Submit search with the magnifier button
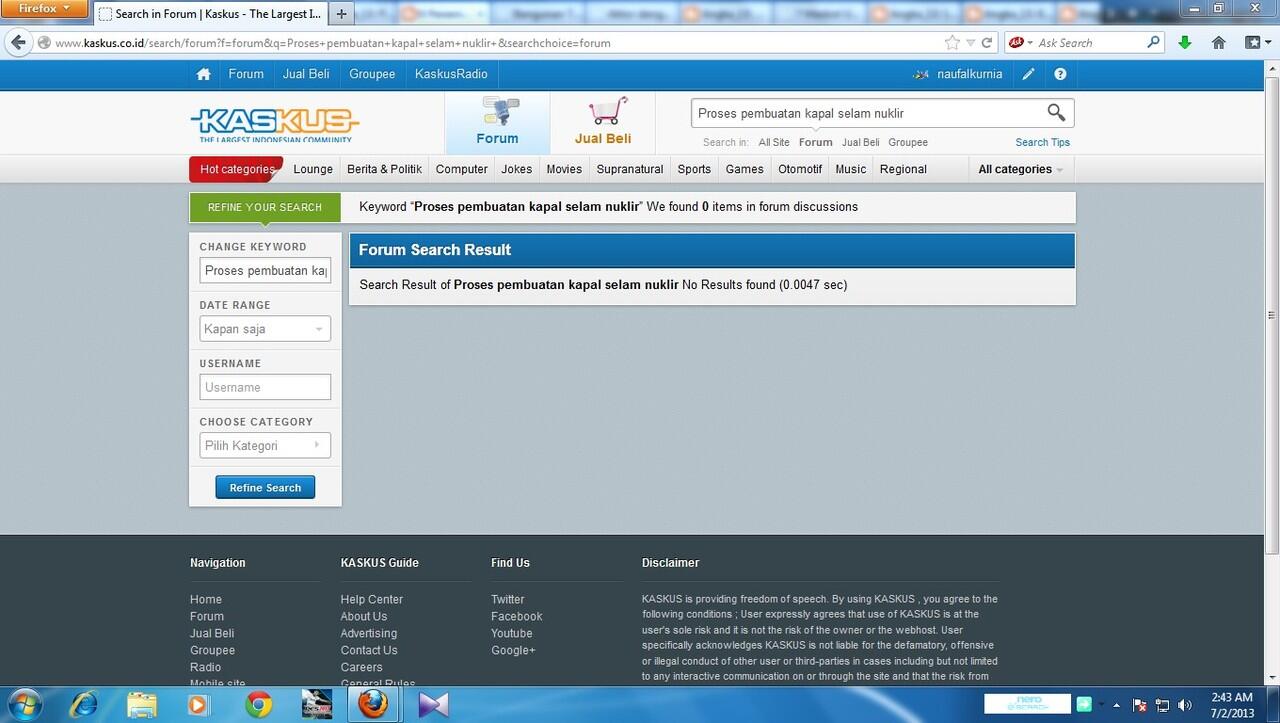The image size is (1280, 723). (x=1056, y=113)
